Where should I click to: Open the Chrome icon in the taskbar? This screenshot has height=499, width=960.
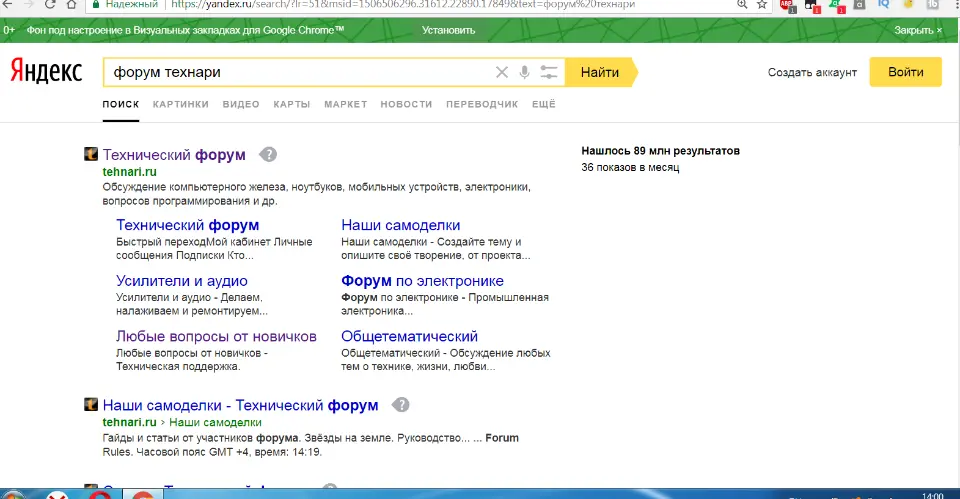point(143,494)
